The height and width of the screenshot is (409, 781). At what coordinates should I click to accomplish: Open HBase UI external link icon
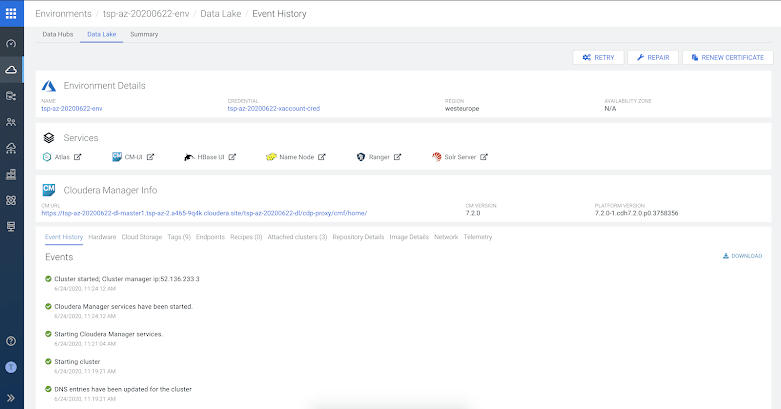pyautogui.click(x=232, y=157)
